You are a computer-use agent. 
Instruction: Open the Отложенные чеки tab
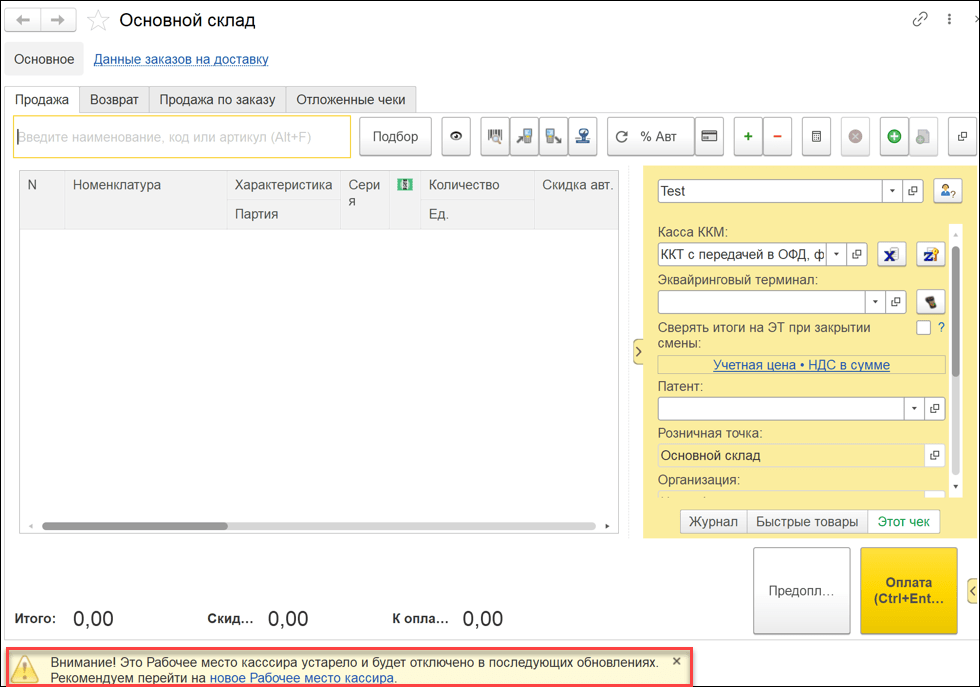(x=351, y=100)
